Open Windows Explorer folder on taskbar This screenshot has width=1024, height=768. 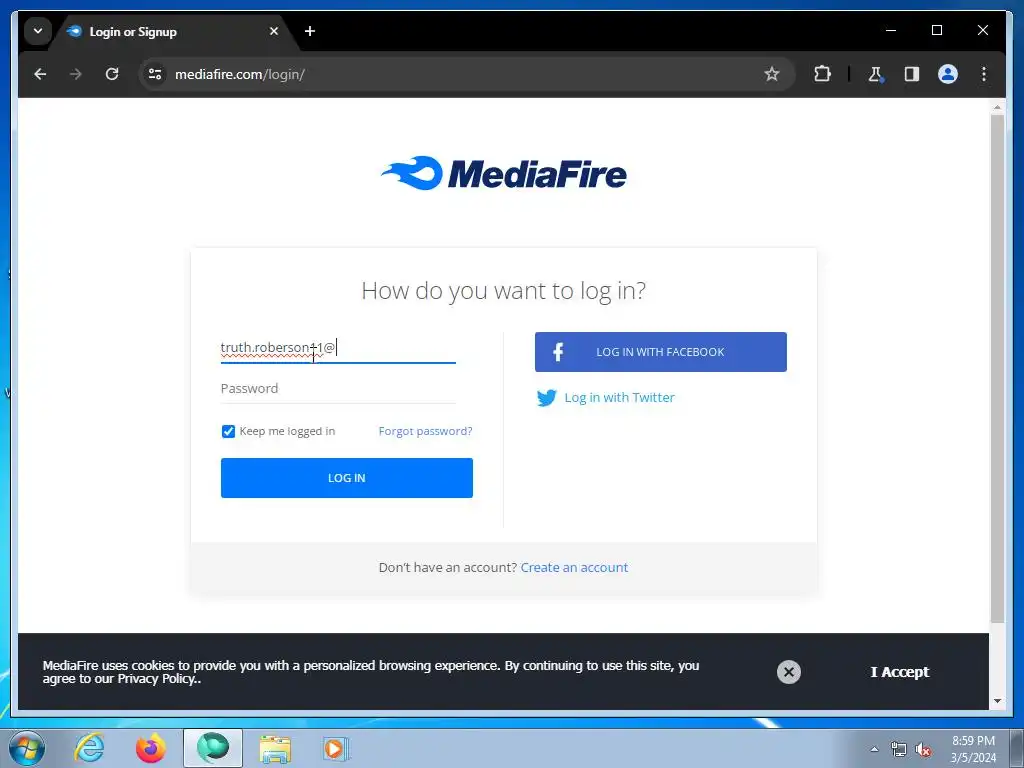pos(275,748)
